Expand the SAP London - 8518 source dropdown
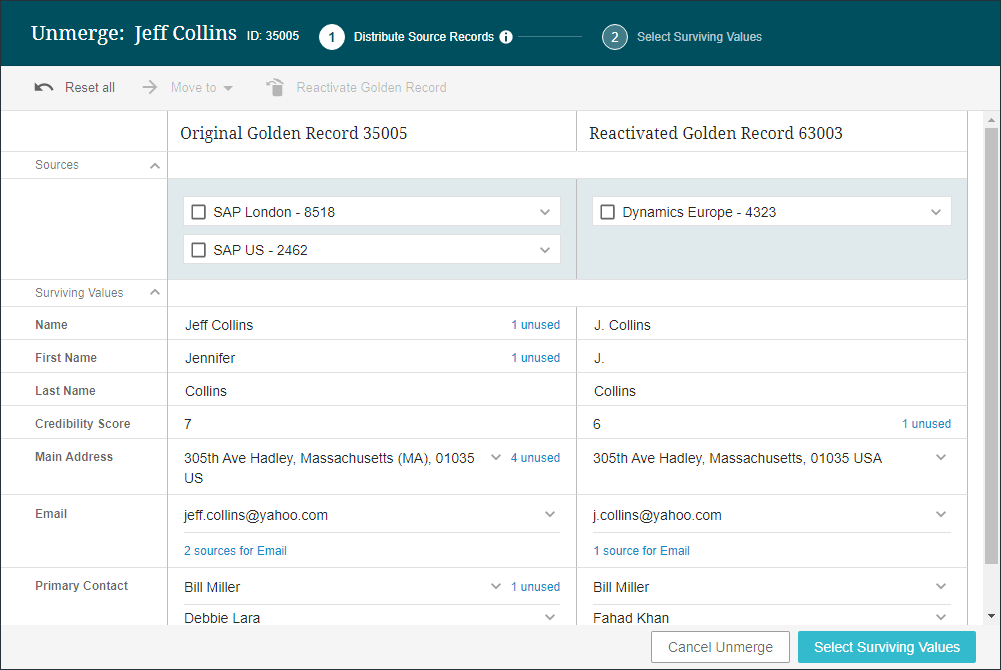Image resolution: width=1001 pixels, height=670 pixels. (545, 212)
